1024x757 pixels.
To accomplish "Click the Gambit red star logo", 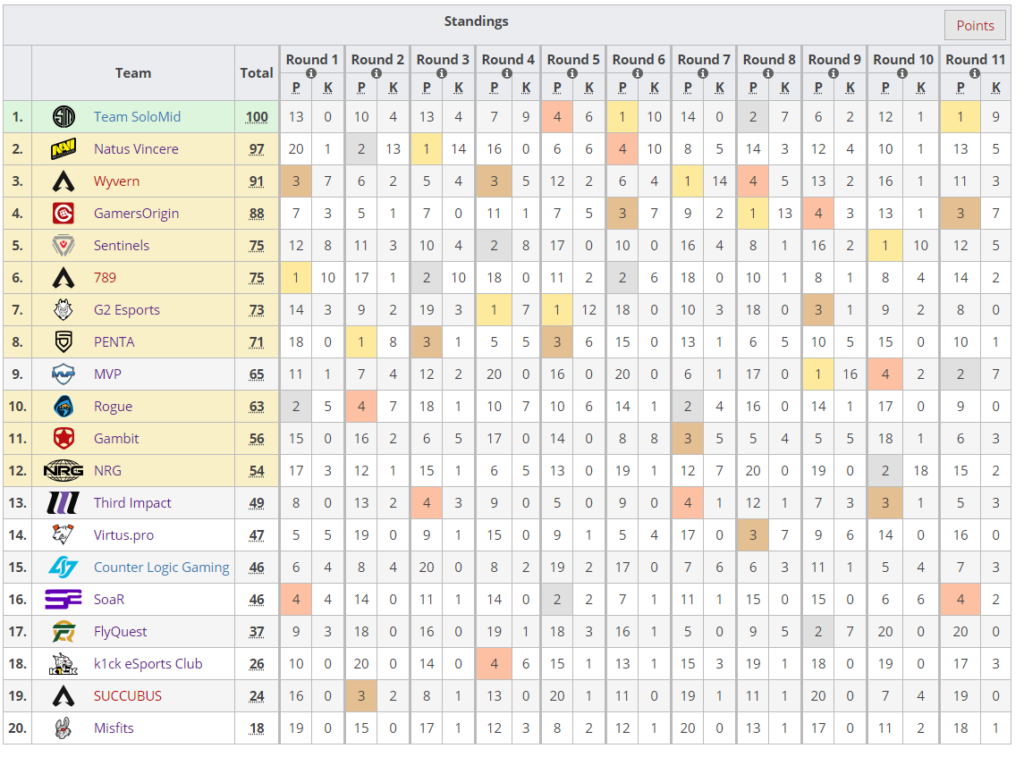I will tap(63, 438).
